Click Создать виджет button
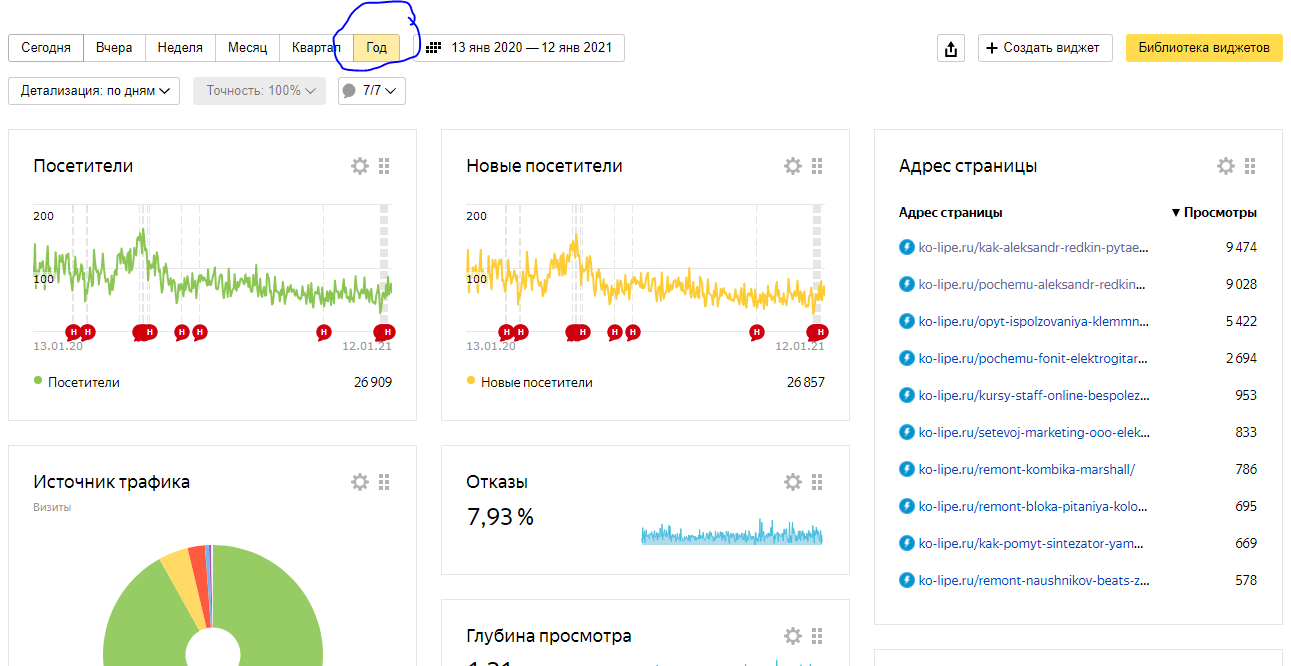Image resolution: width=1291 pixels, height=666 pixels. click(x=1045, y=48)
